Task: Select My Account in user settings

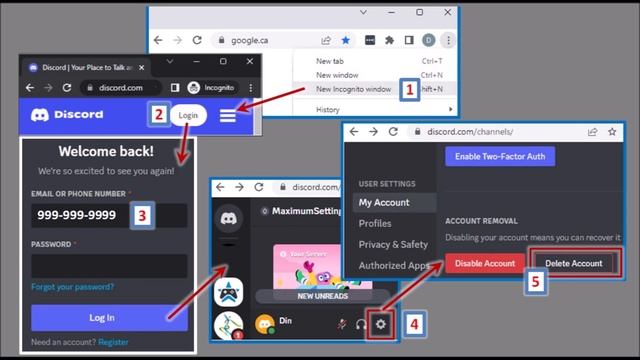Action: point(395,202)
